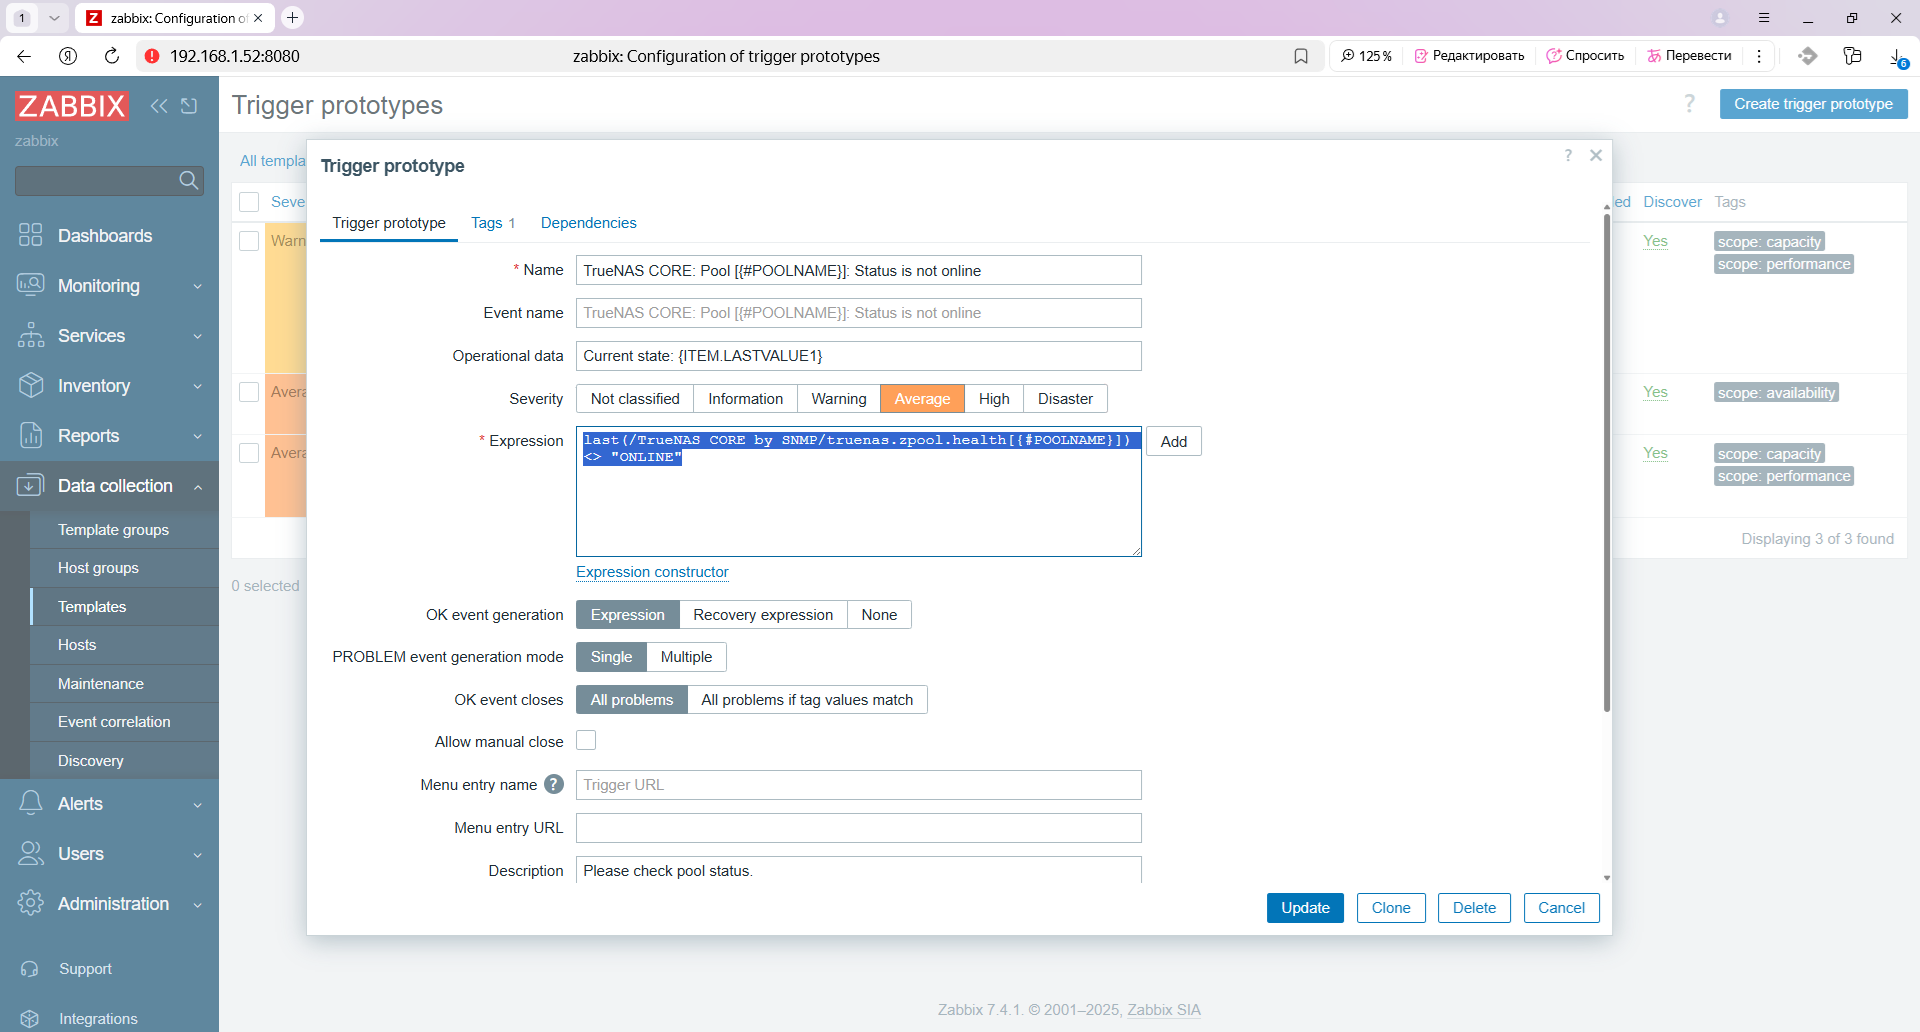Set severity to High
The height and width of the screenshot is (1032, 1920).
click(994, 399)
